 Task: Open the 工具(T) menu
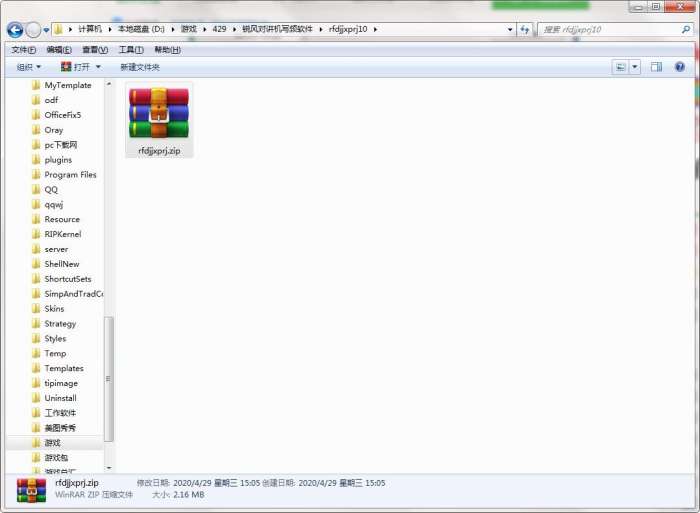tap(131, 50)
